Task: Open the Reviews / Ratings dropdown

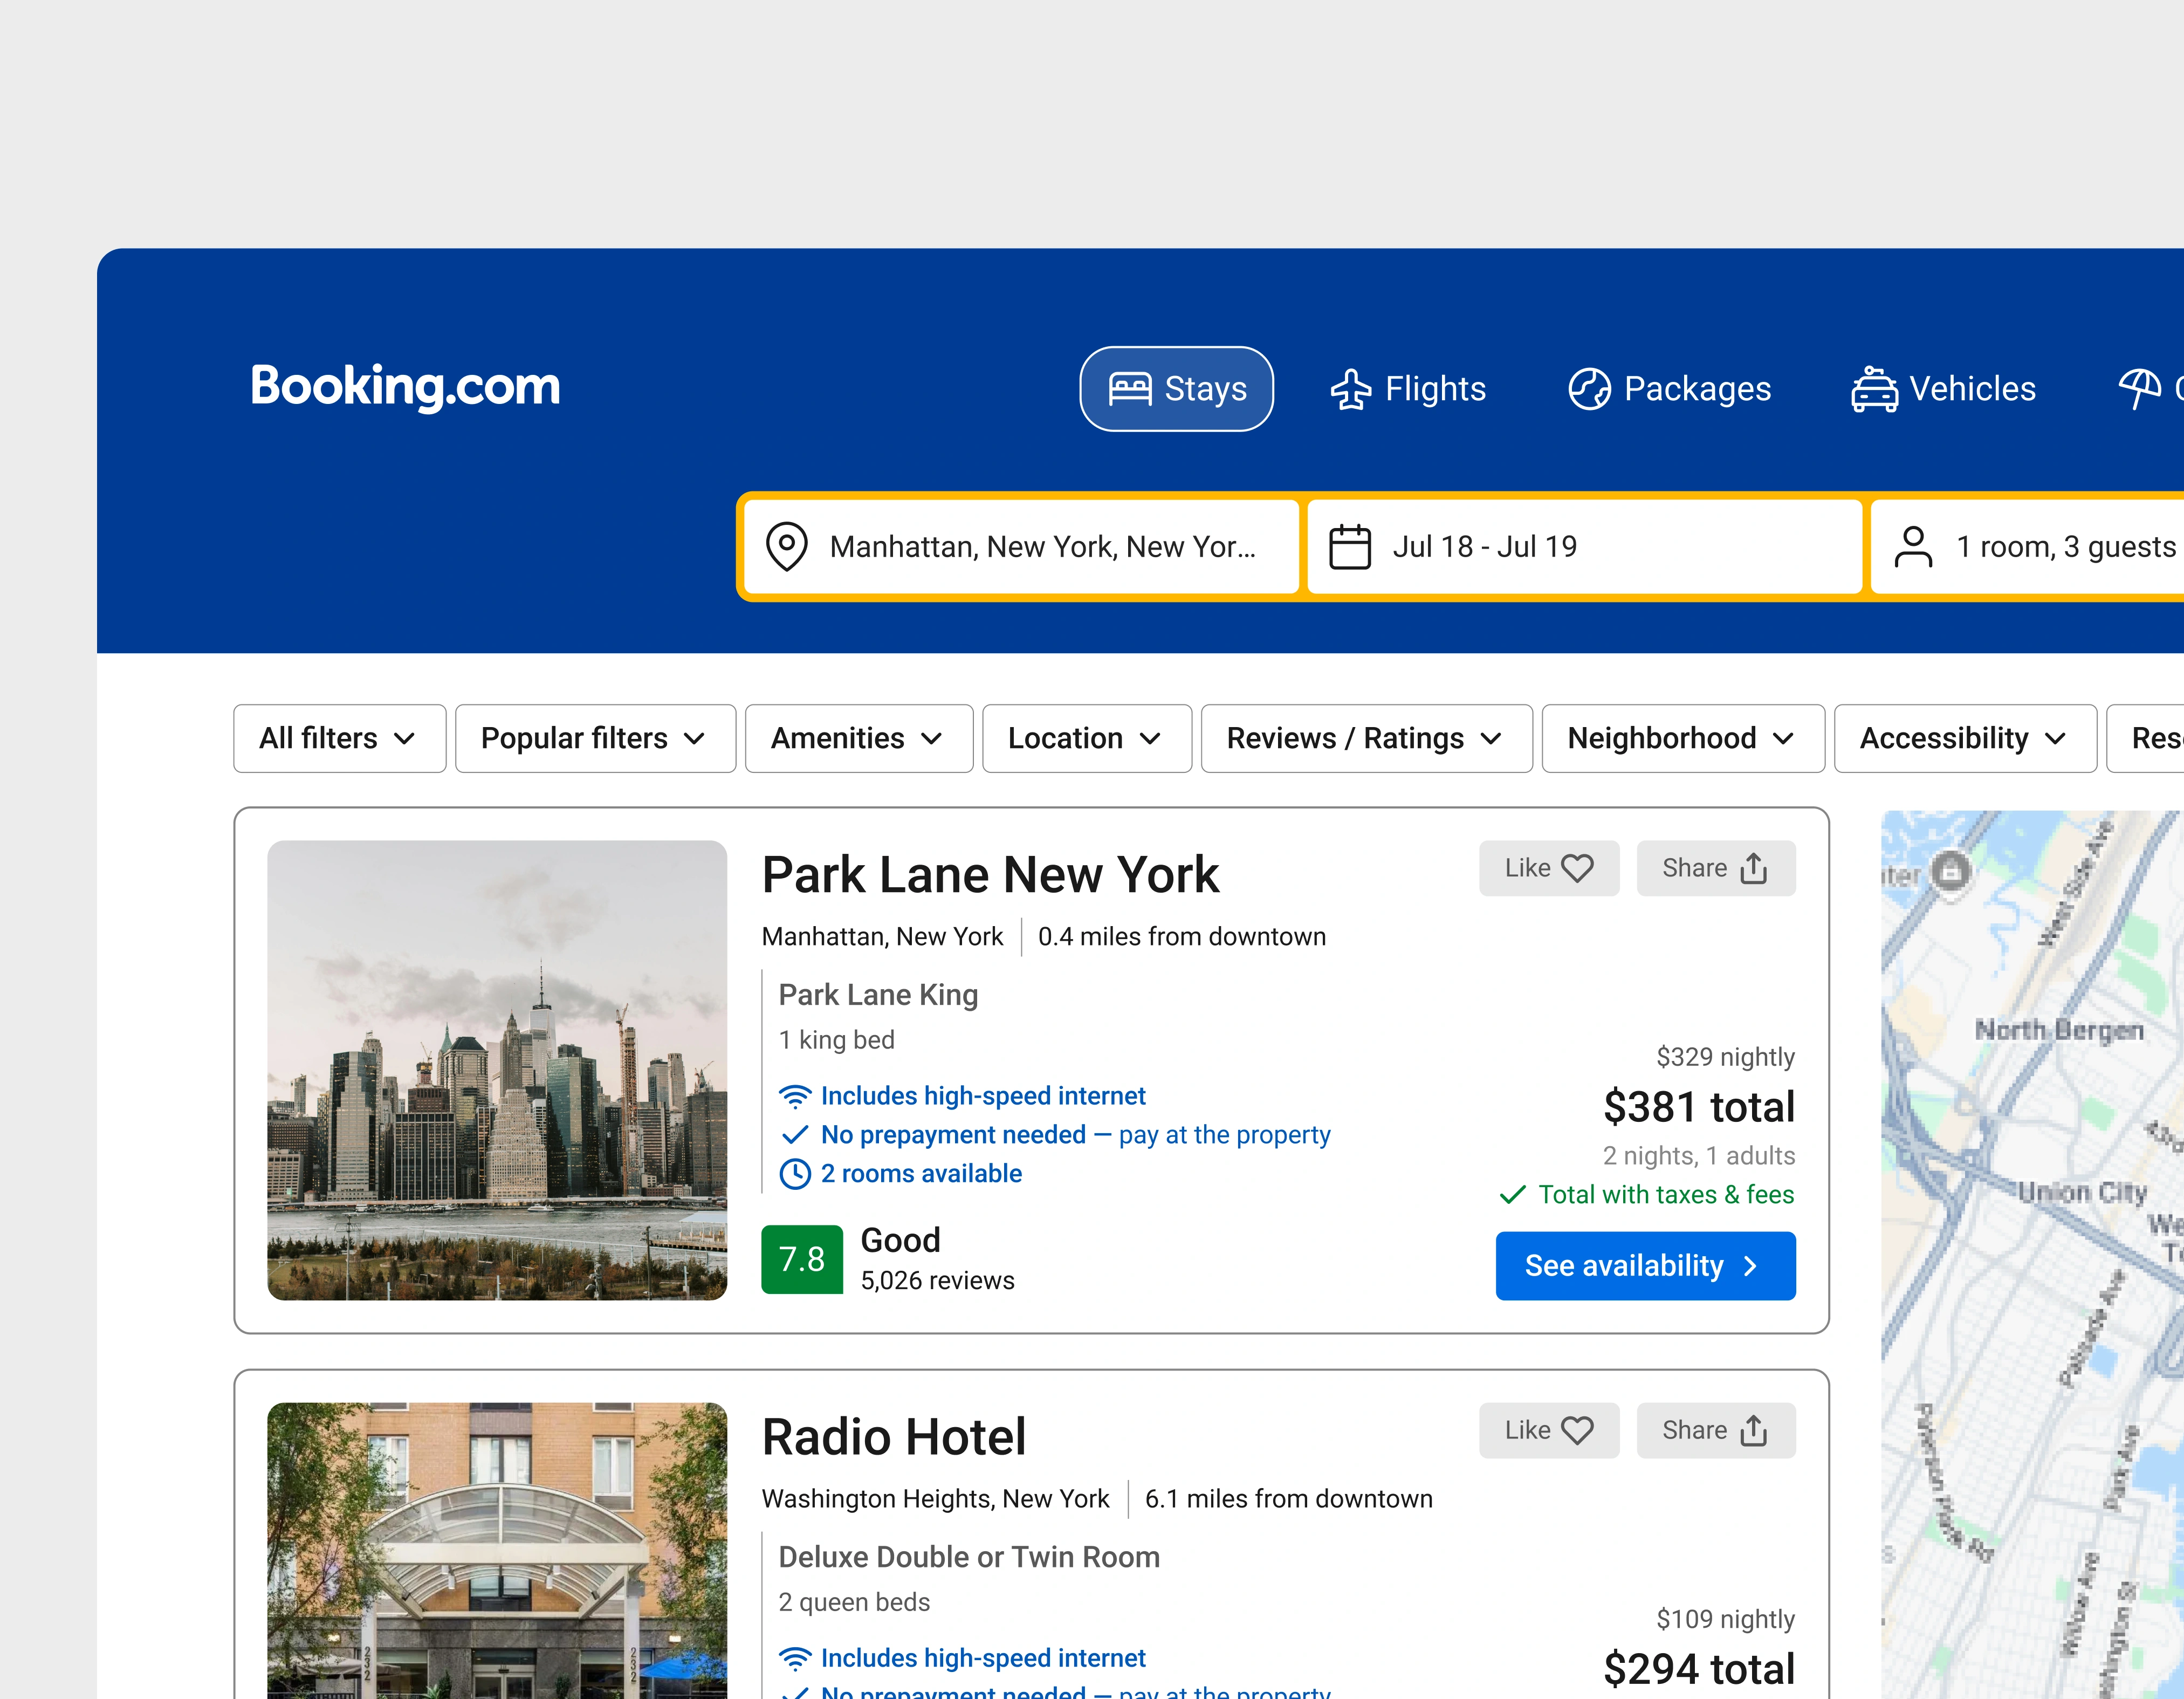Action: click(x=1365, y=738)
